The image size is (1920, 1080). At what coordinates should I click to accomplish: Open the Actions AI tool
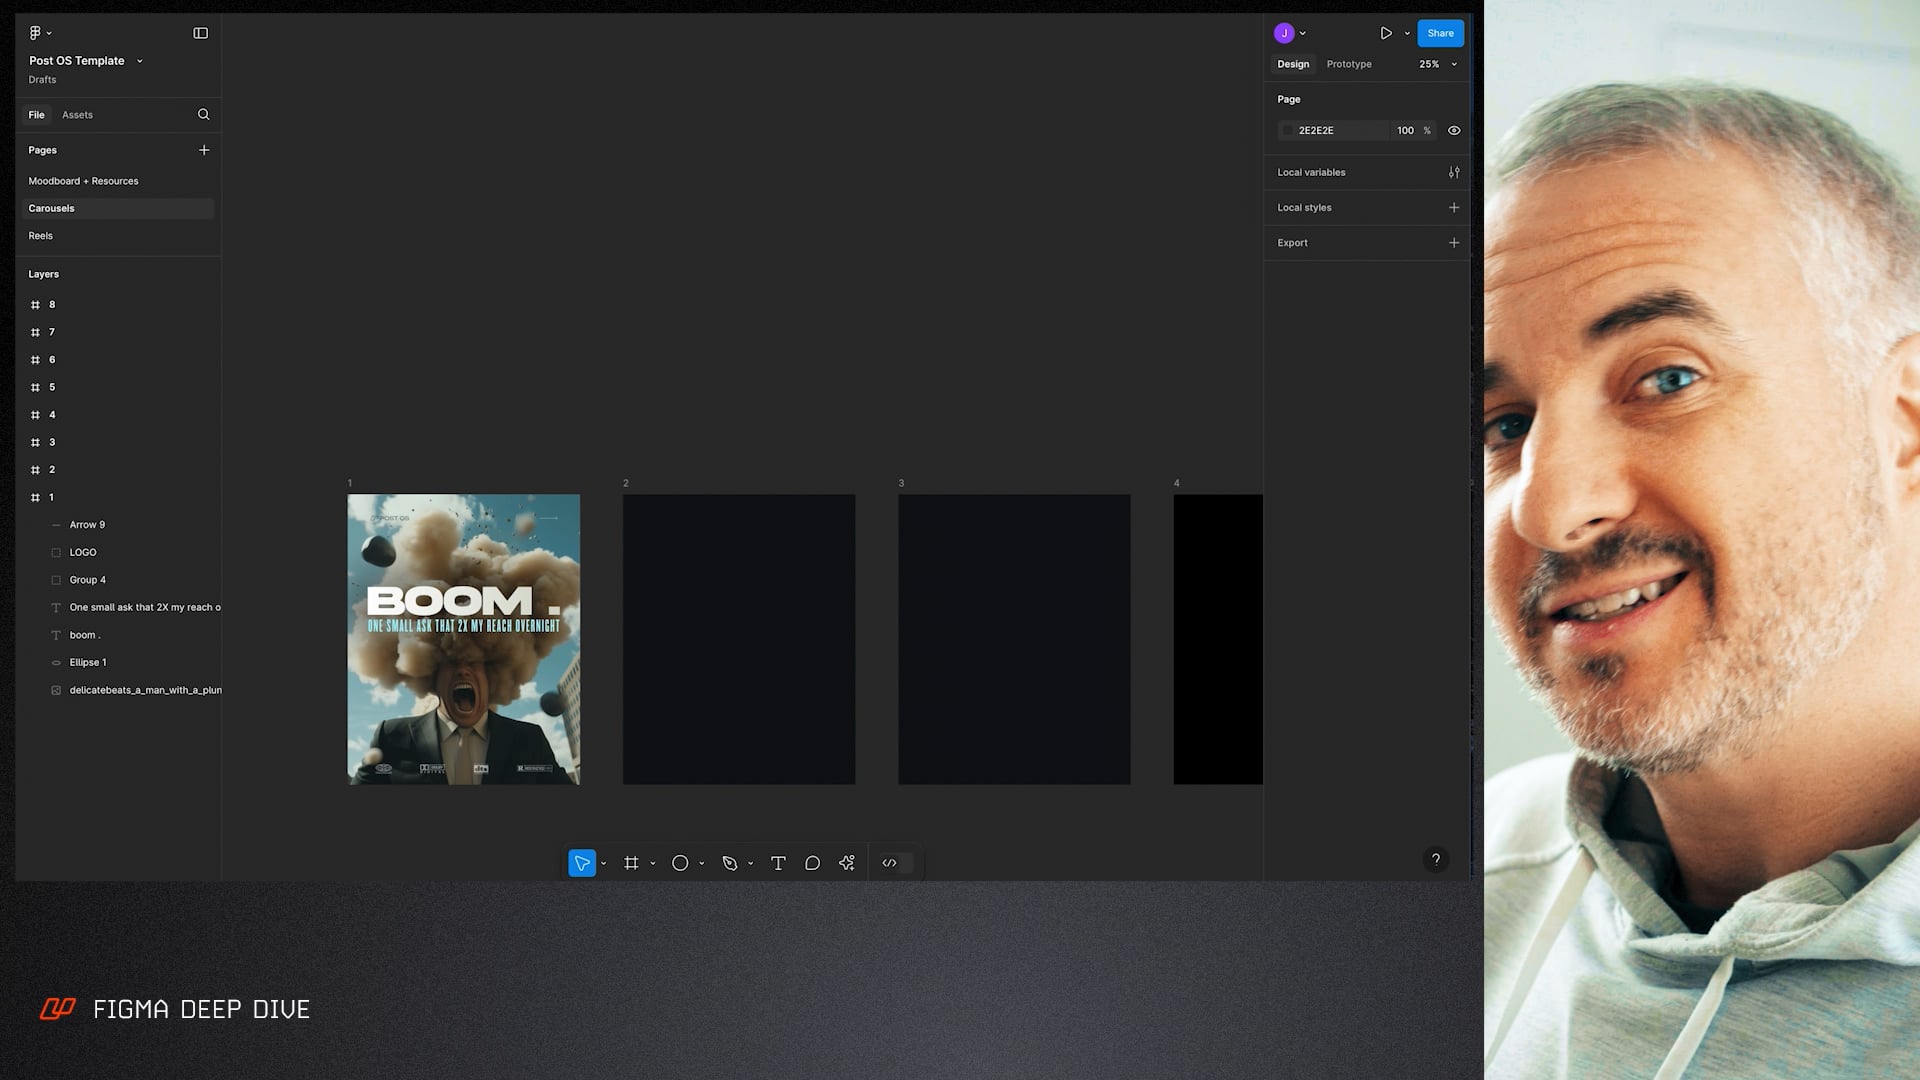point(847,863)
